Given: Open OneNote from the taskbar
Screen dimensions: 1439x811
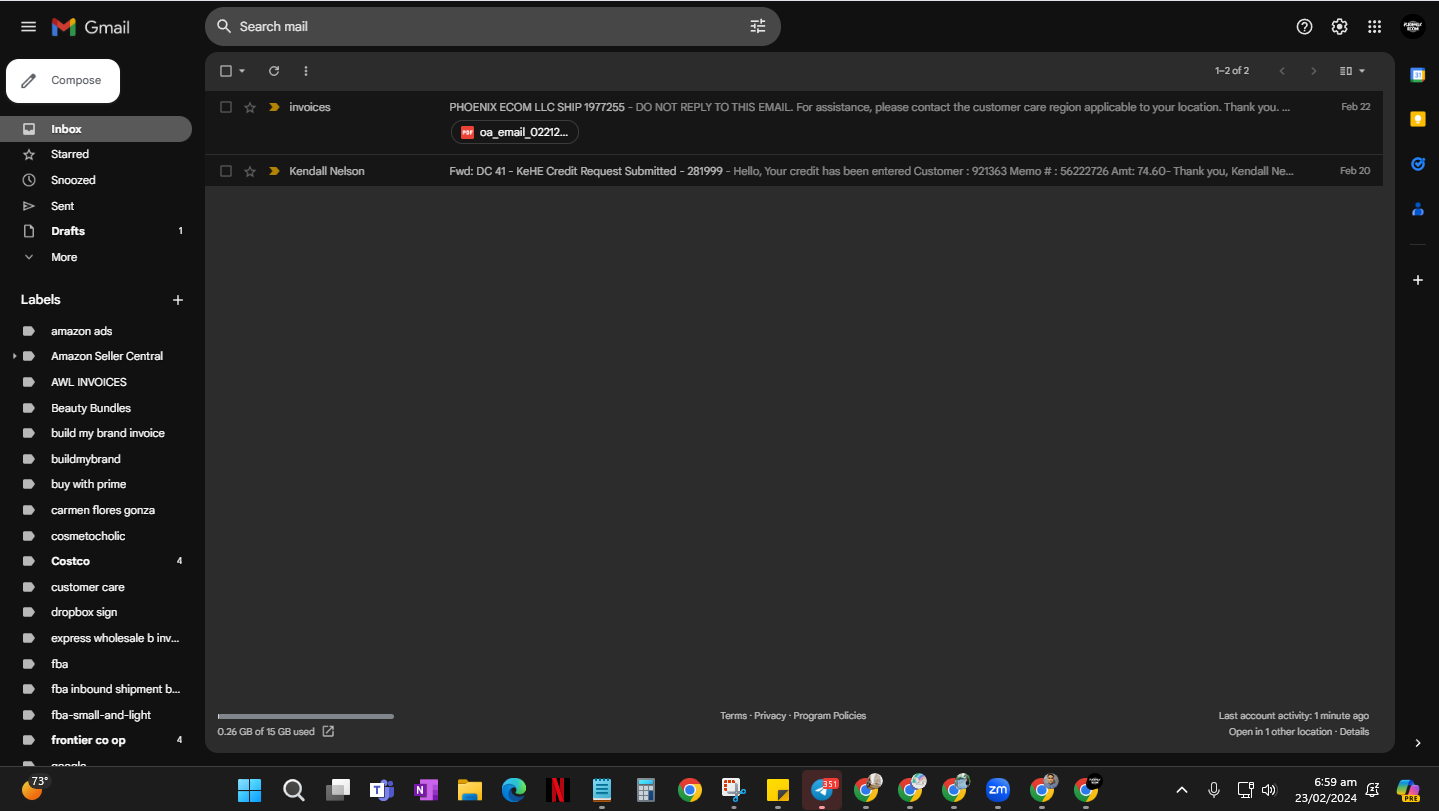Looking at the screenshot, I should pyautogui.click(x=426, y=790).
